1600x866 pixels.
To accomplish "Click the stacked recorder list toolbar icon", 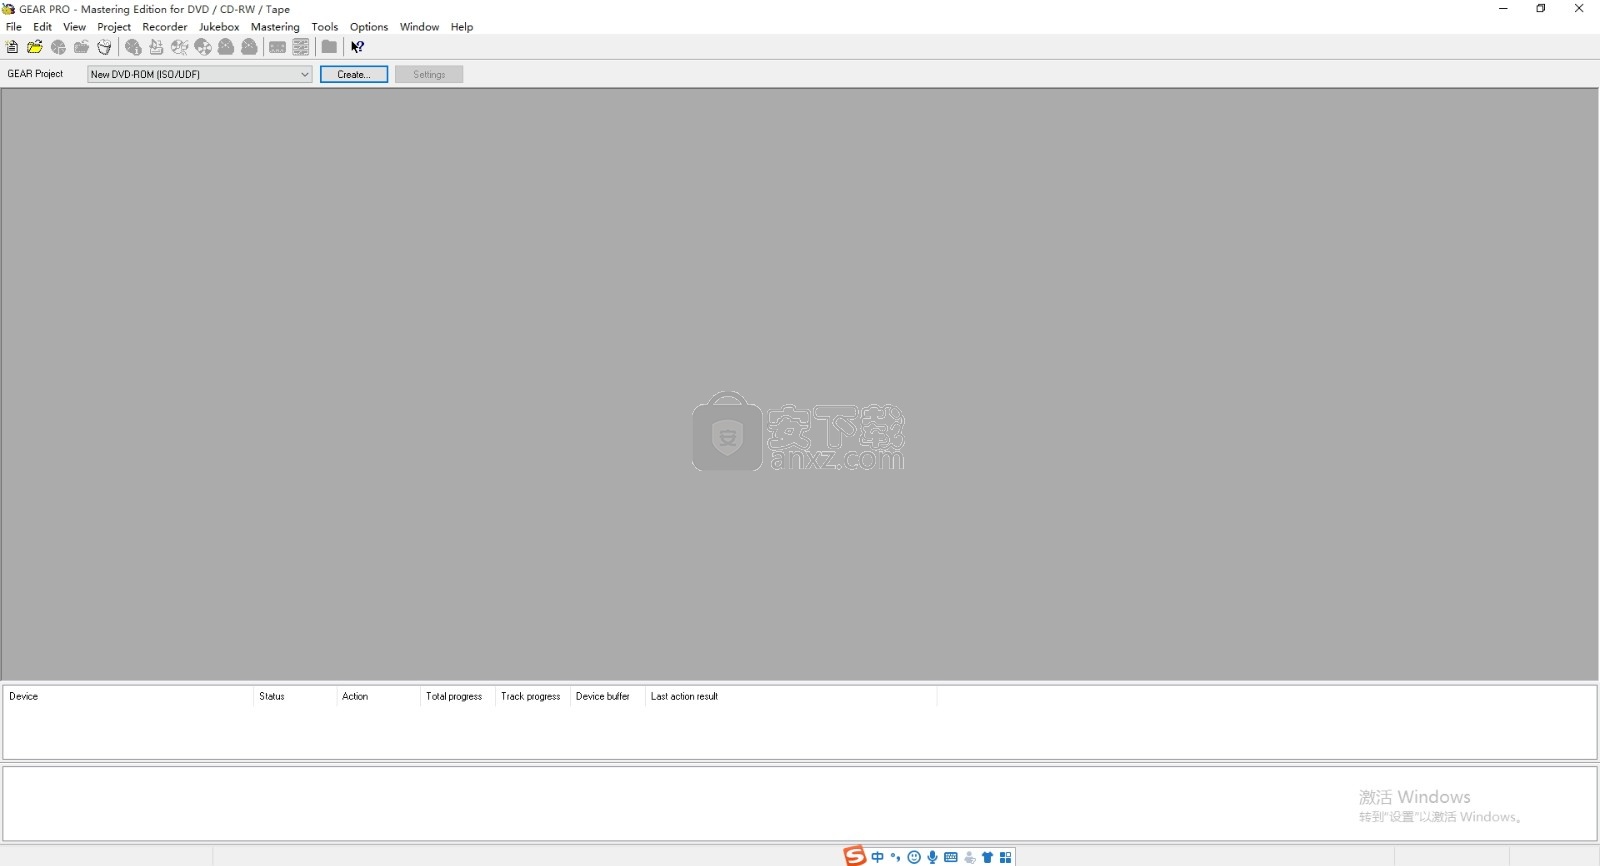I will pos(301,47).
